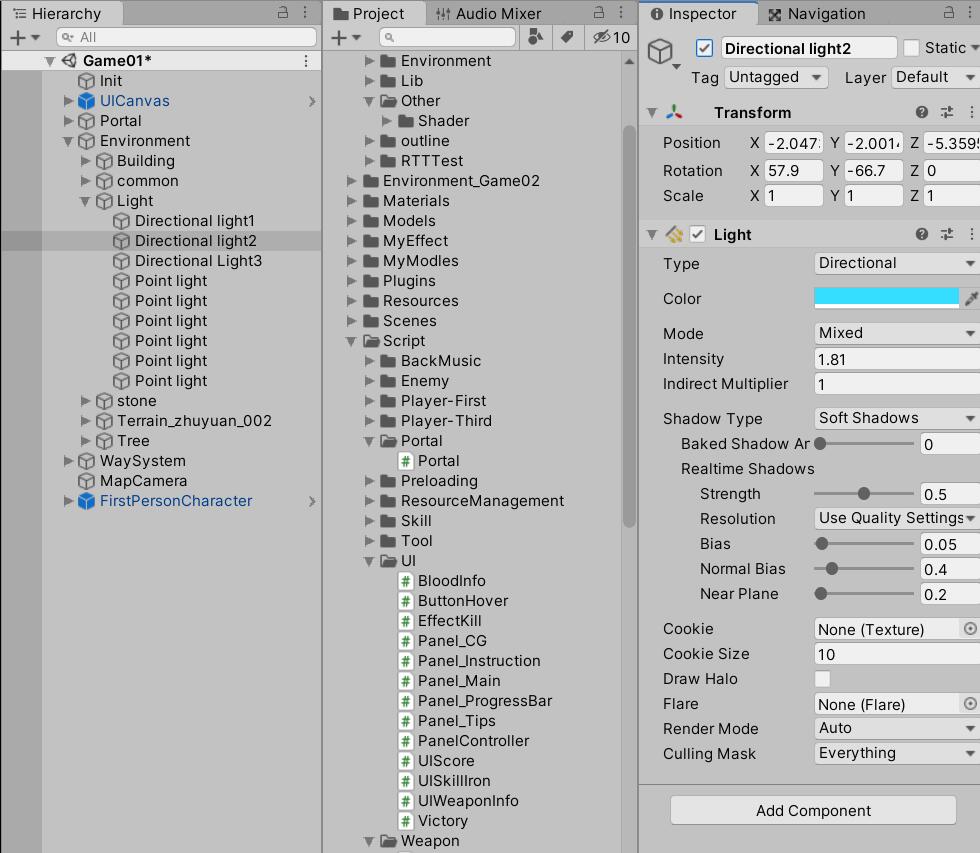Open the Inspector panel kebab menu
Viewport: 980px width, 853px height.
tap(971, 12)
